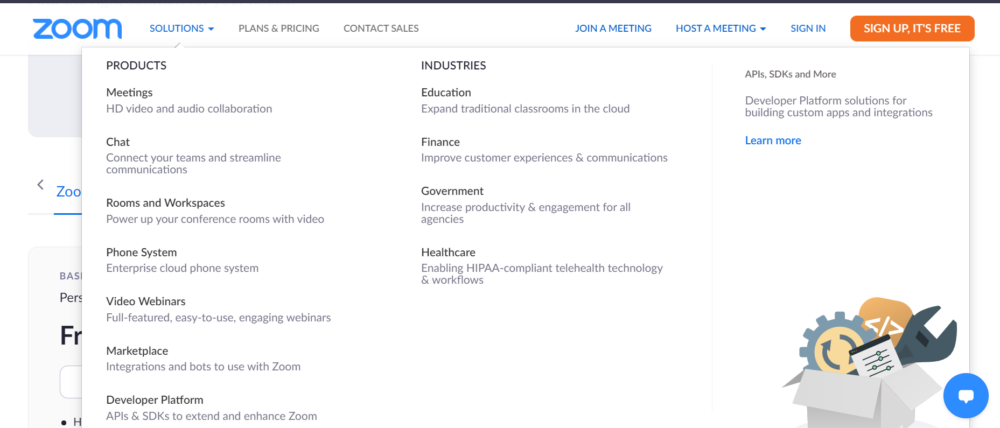Image resolution: width=1000 pixels, height=428 pixels.
Task: Open Video Webinars product
Action: click(x=146, y=301)
